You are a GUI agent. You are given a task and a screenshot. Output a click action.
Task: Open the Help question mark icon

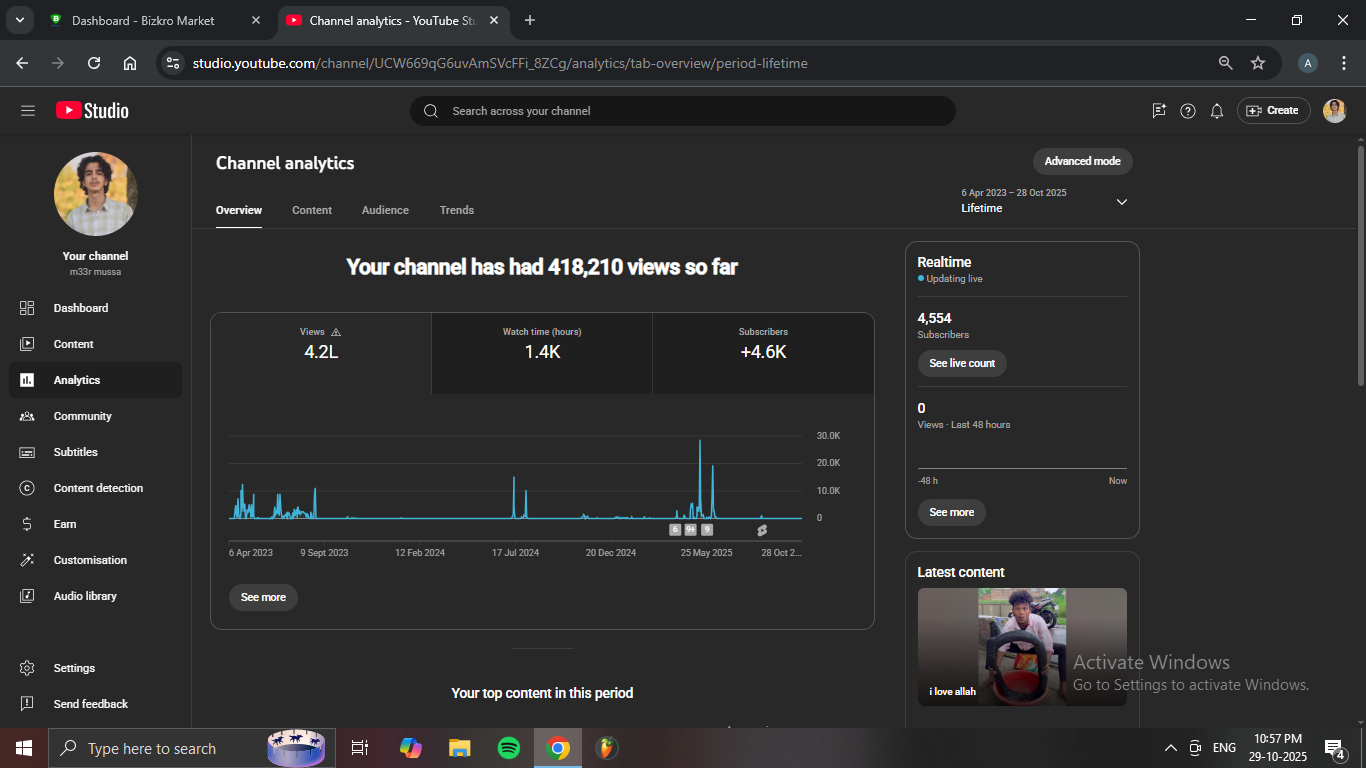(1188, 111)
